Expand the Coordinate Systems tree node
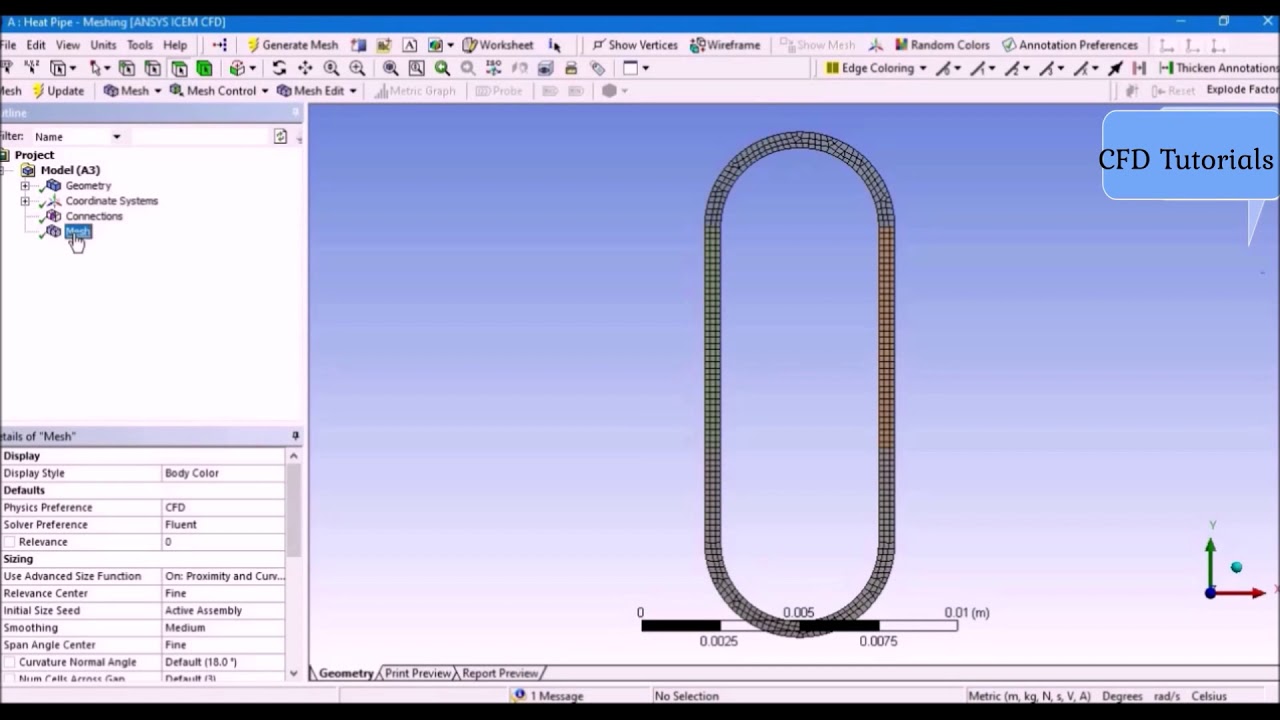 pos(25,201)
